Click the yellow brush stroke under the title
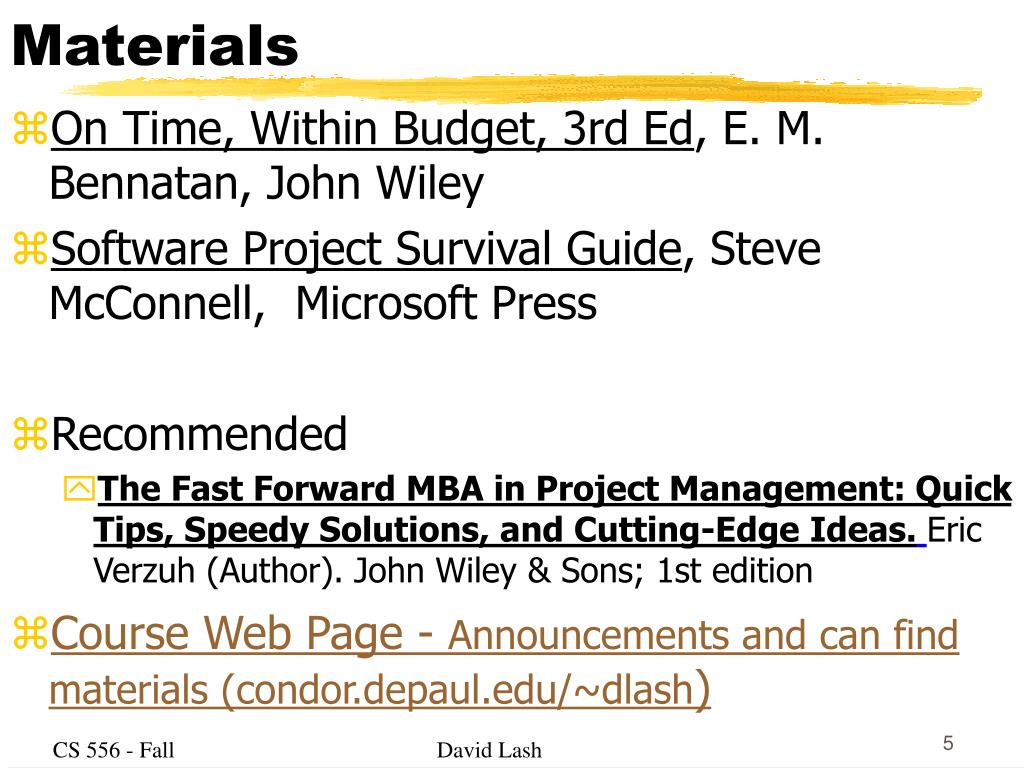The height and width of the screenshot is (768, 1024). click(522, 89)
